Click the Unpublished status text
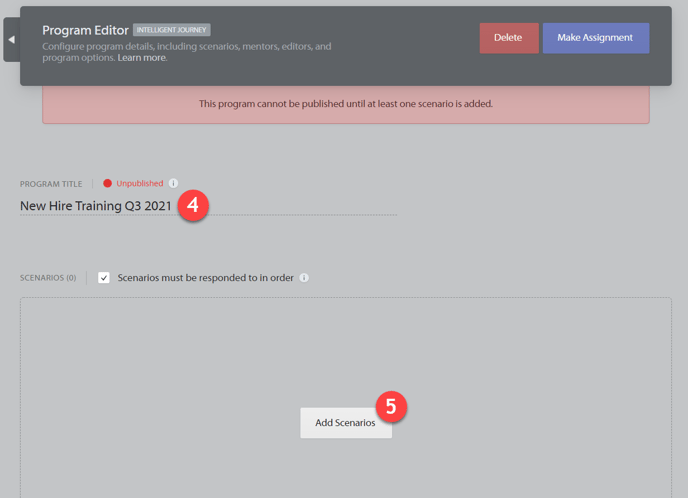 139,184
